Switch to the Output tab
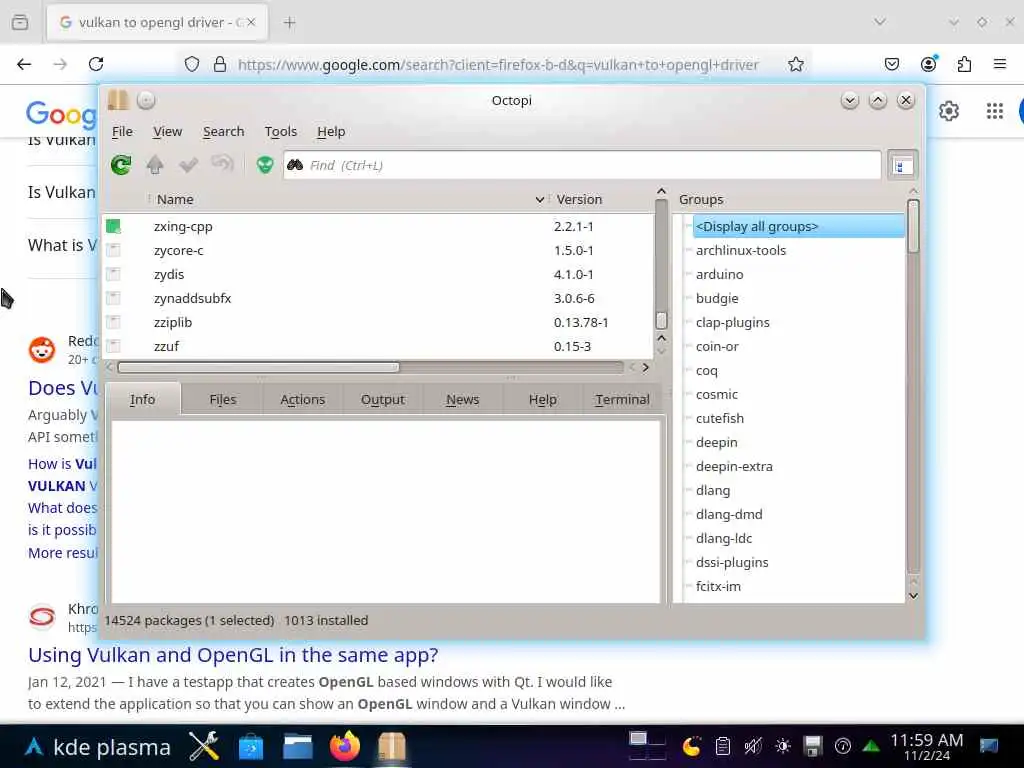The height and width of the screenshot is (768, 1024). pos(383,399)
